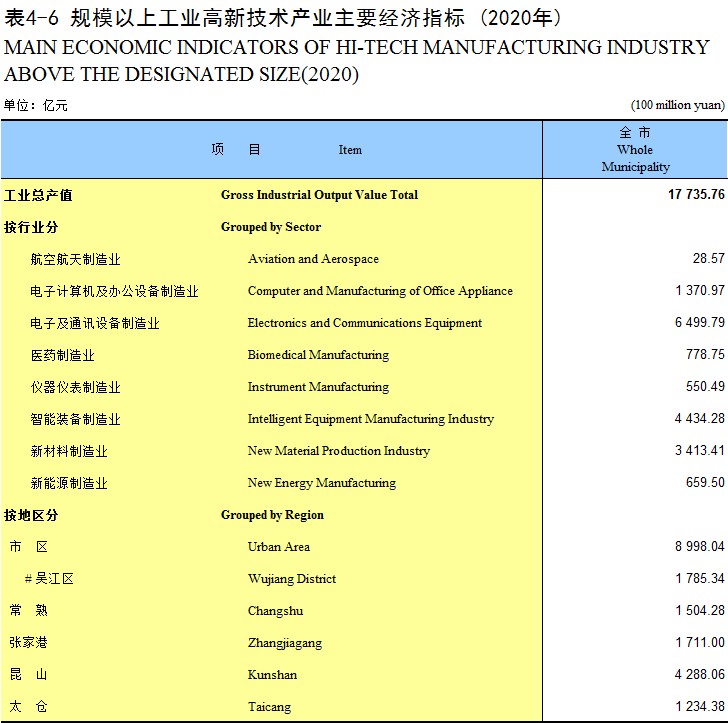The height and width of the screenshot is (723, 728).
Task: Select the New Energy Manufacturing value 659.50
Action: click(x=705, y=482)
